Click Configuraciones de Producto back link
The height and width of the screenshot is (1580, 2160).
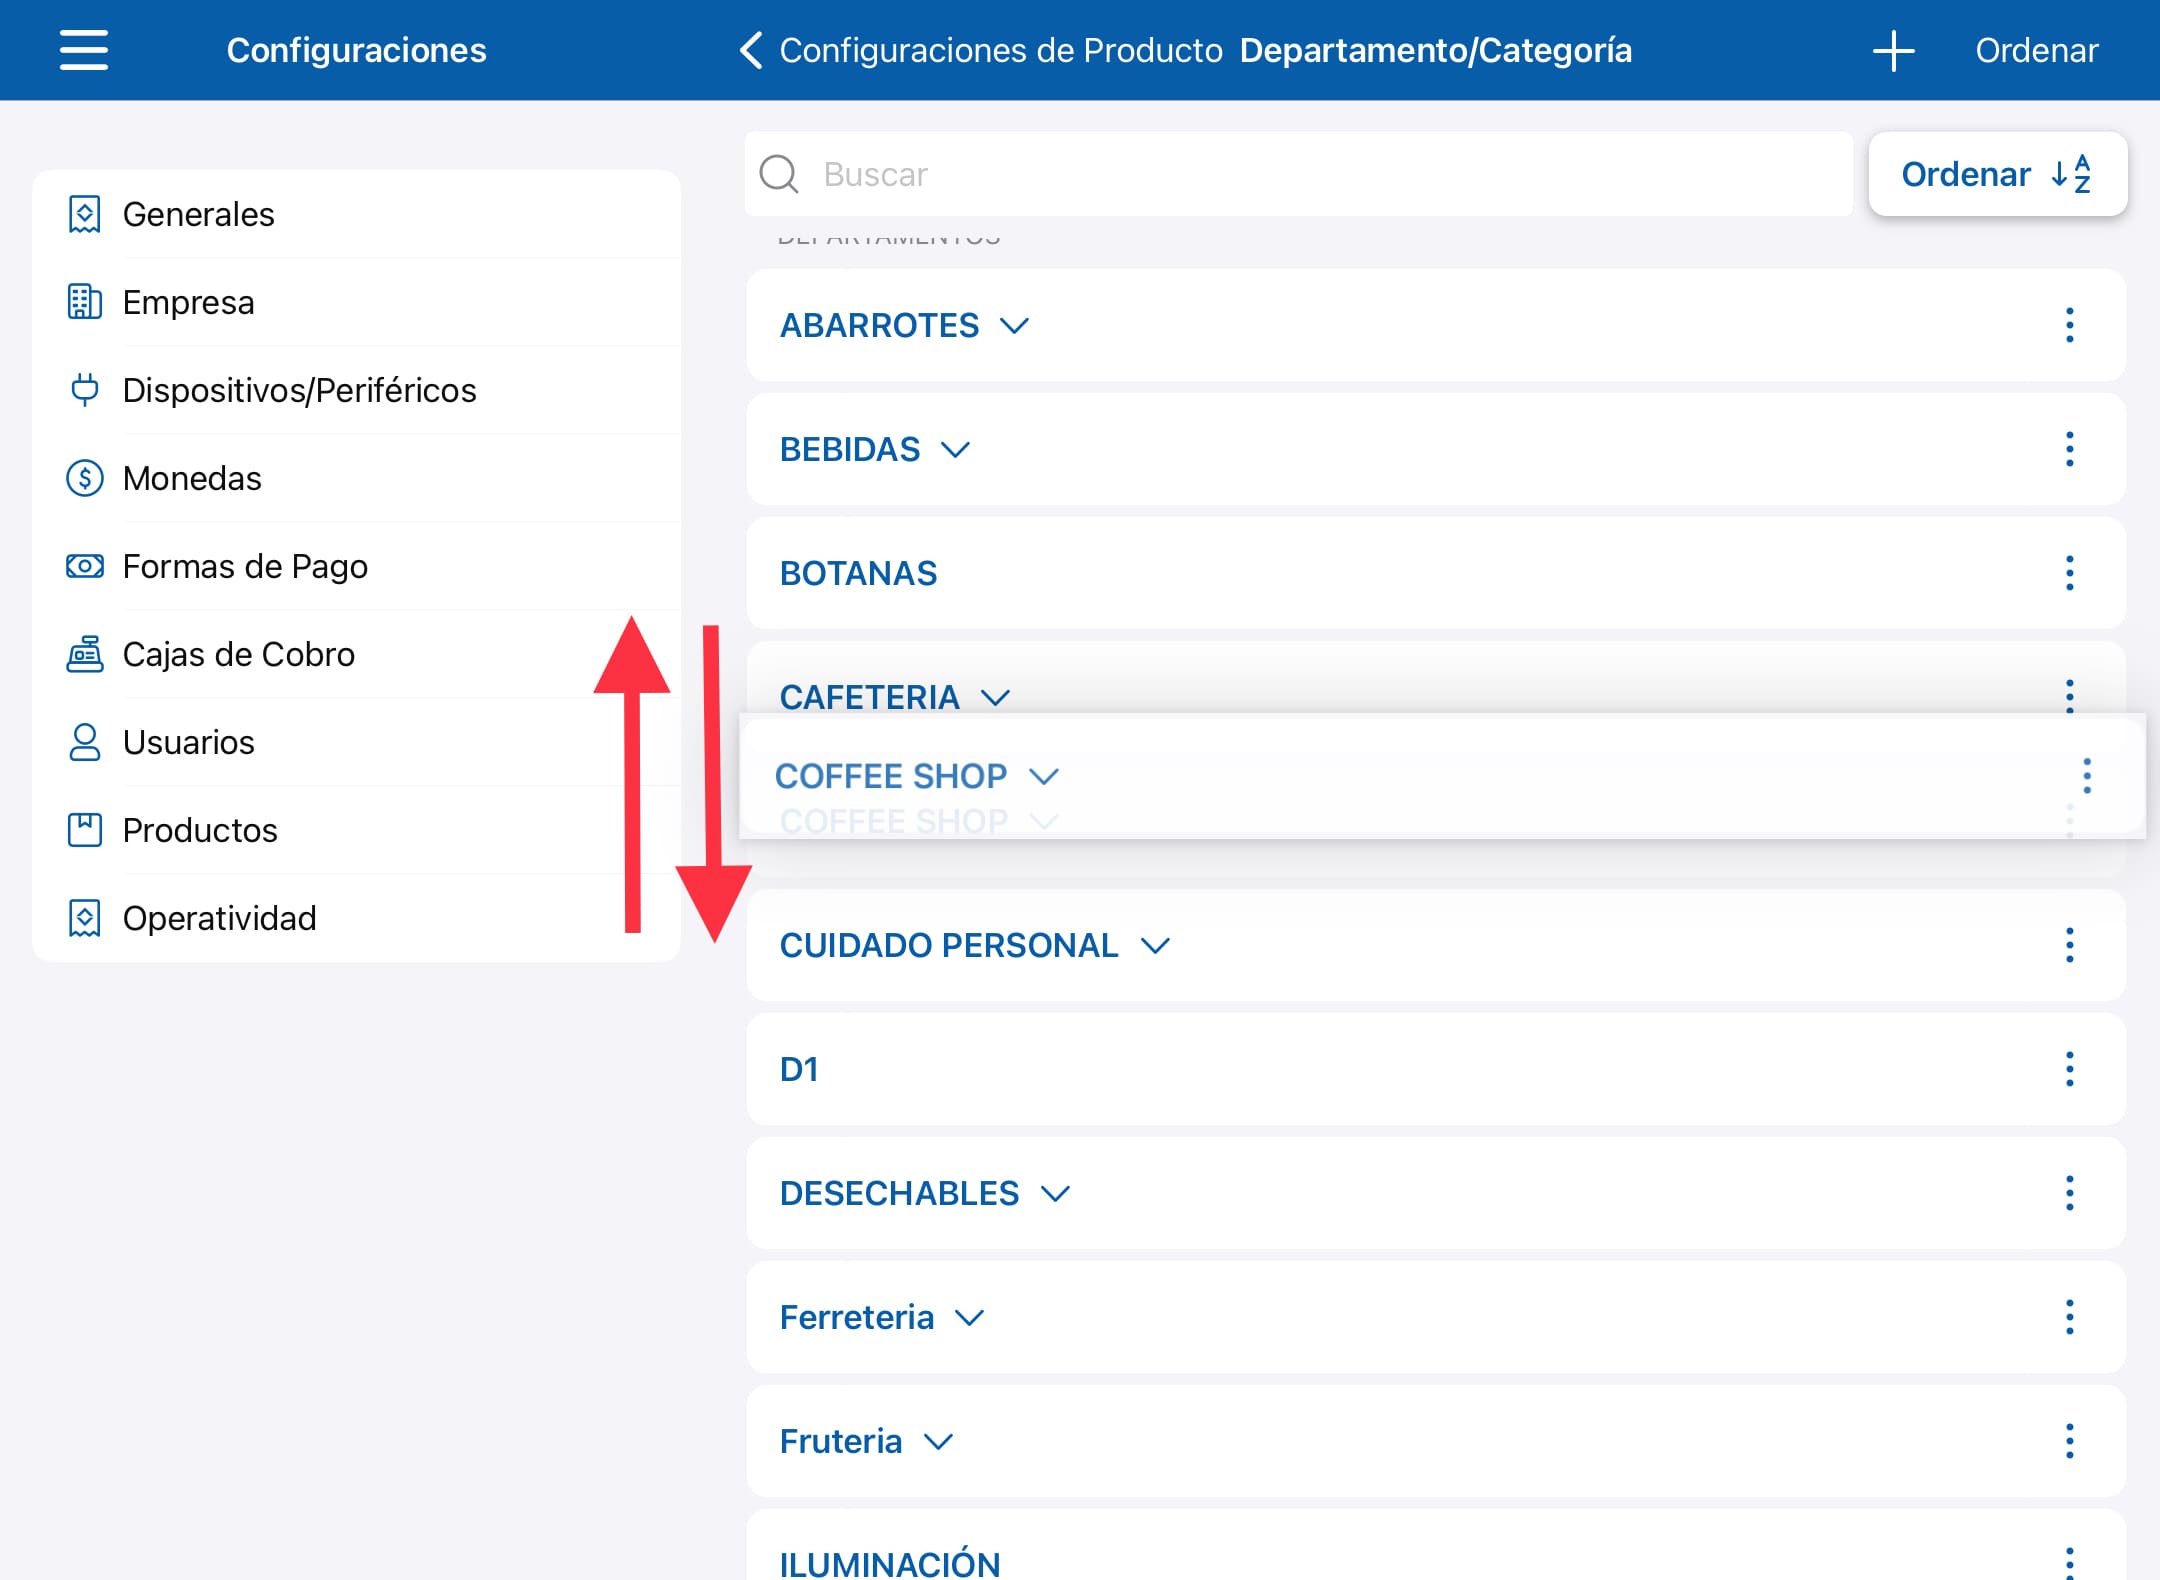click(x=1000, y=50)
